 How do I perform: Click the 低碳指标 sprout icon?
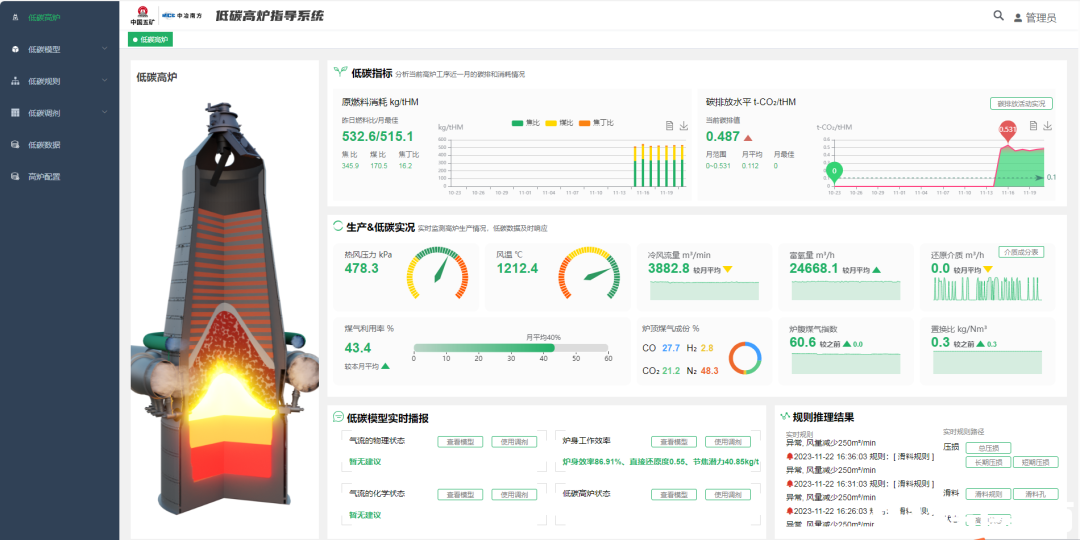[x=340, y=72]
